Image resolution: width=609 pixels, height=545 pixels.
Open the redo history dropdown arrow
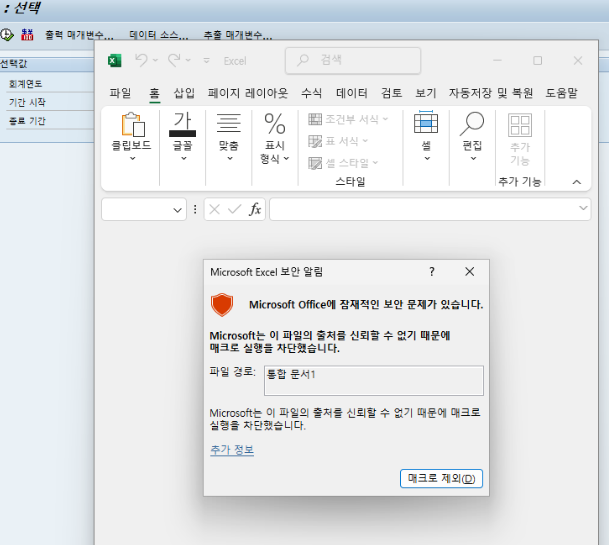tap(188, 60)
